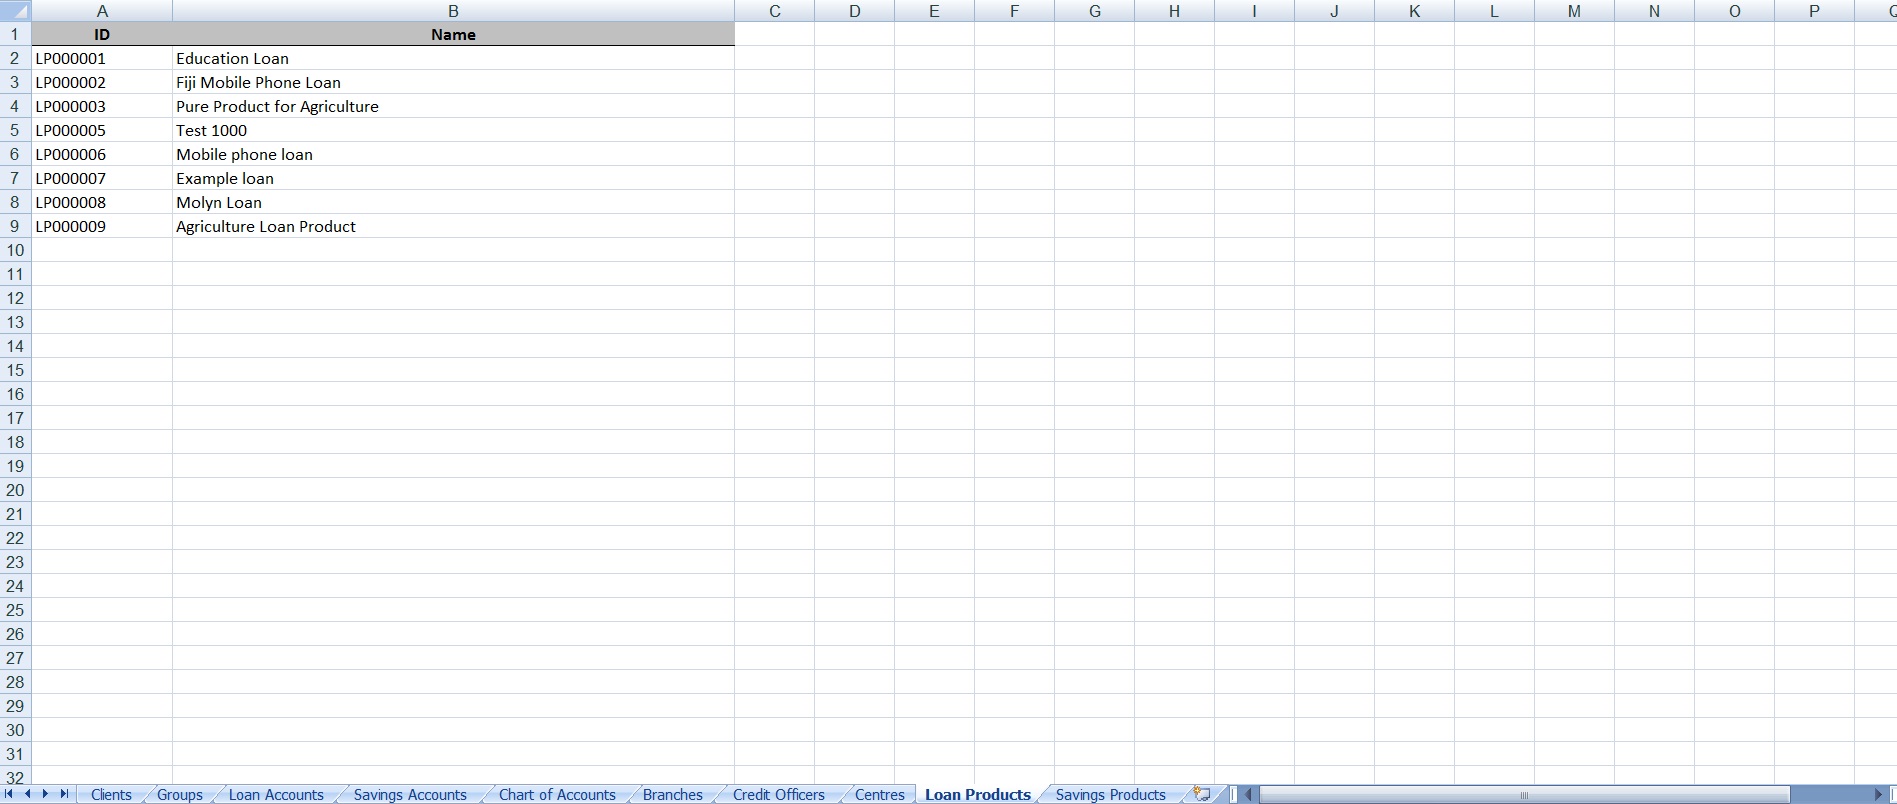Jump to first sheet with navigation arrow
The width and height of the screenshot is (1897, 804).
coord(9,794)
